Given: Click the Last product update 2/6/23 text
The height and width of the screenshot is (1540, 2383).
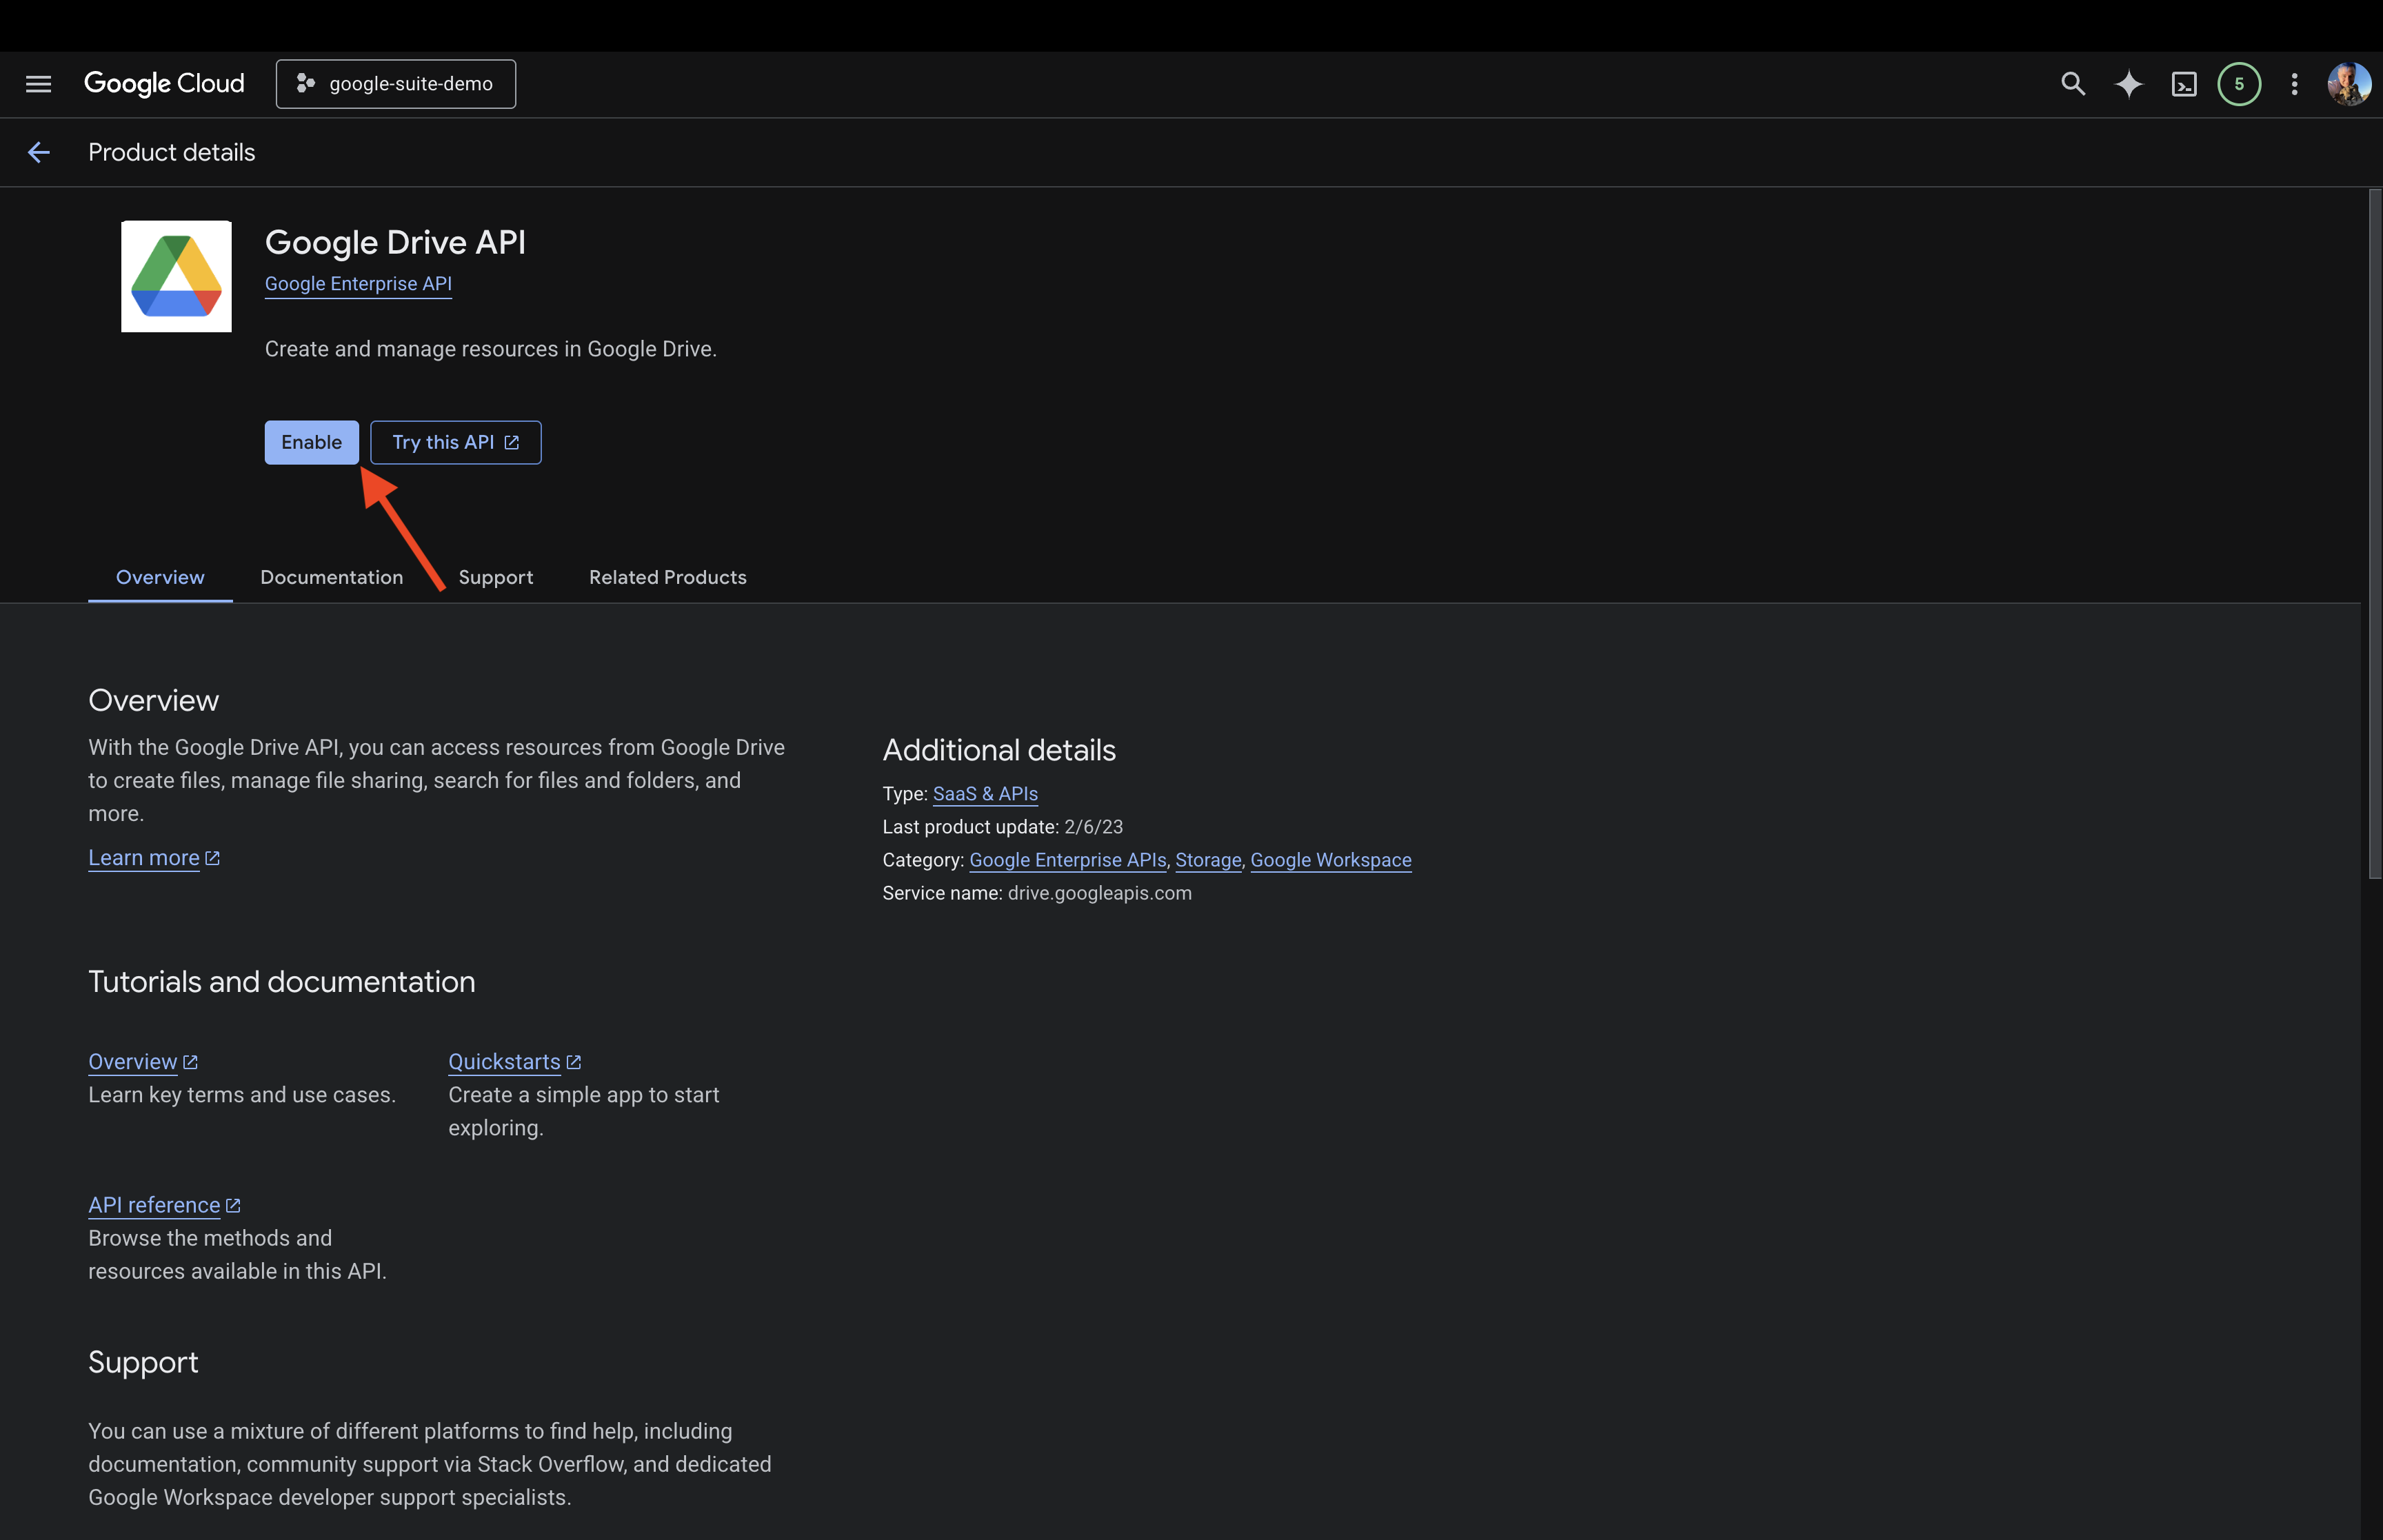Looking at the screenshot, I should [x=1002, y=827].
